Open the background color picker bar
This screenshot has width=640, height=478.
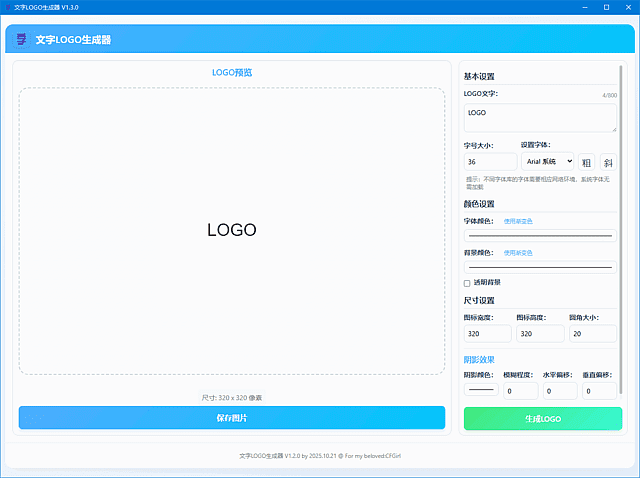coord(540,267)
